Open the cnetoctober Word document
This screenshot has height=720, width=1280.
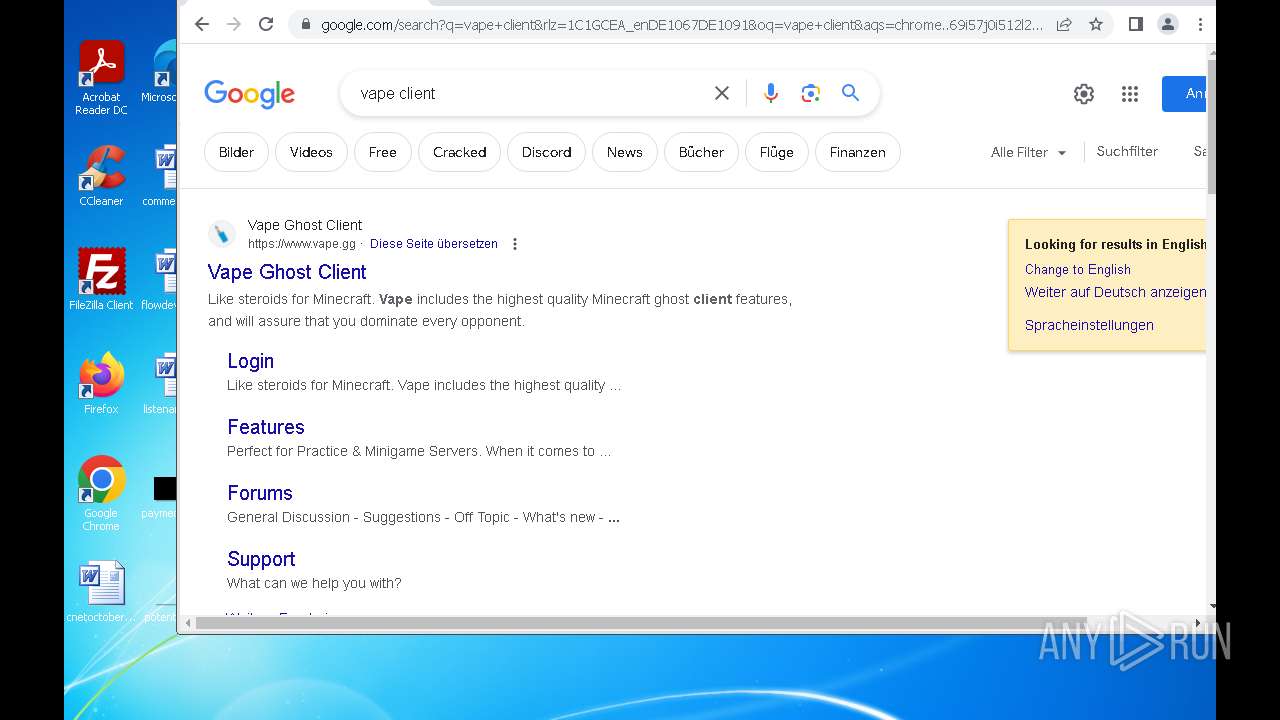pos(101,592)
